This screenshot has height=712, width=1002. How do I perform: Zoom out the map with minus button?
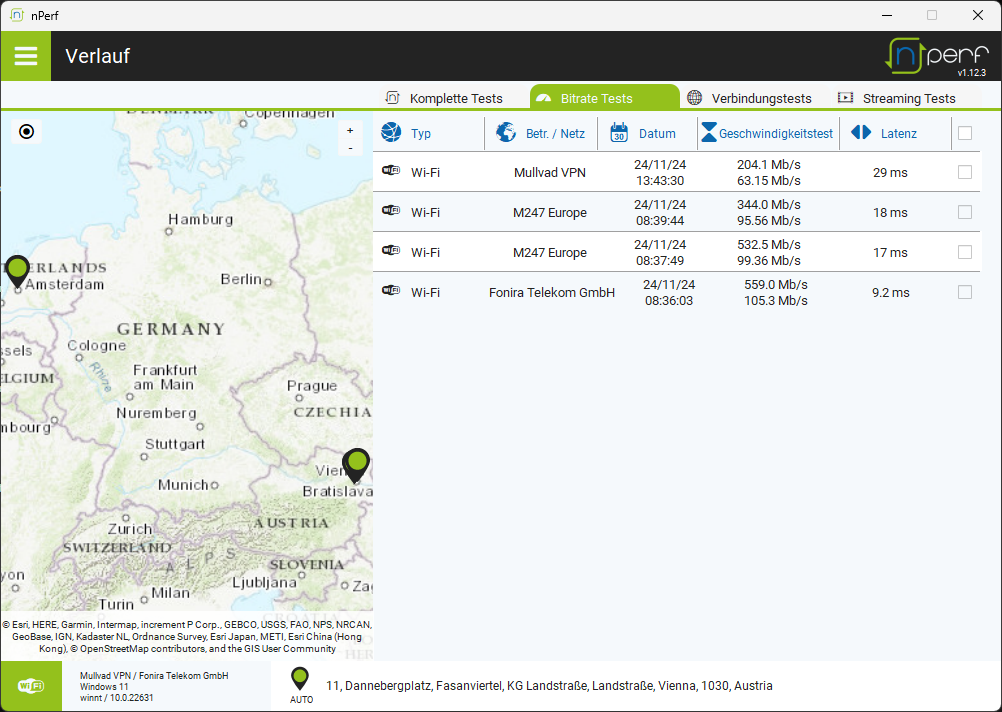click(x=349, y=148)
